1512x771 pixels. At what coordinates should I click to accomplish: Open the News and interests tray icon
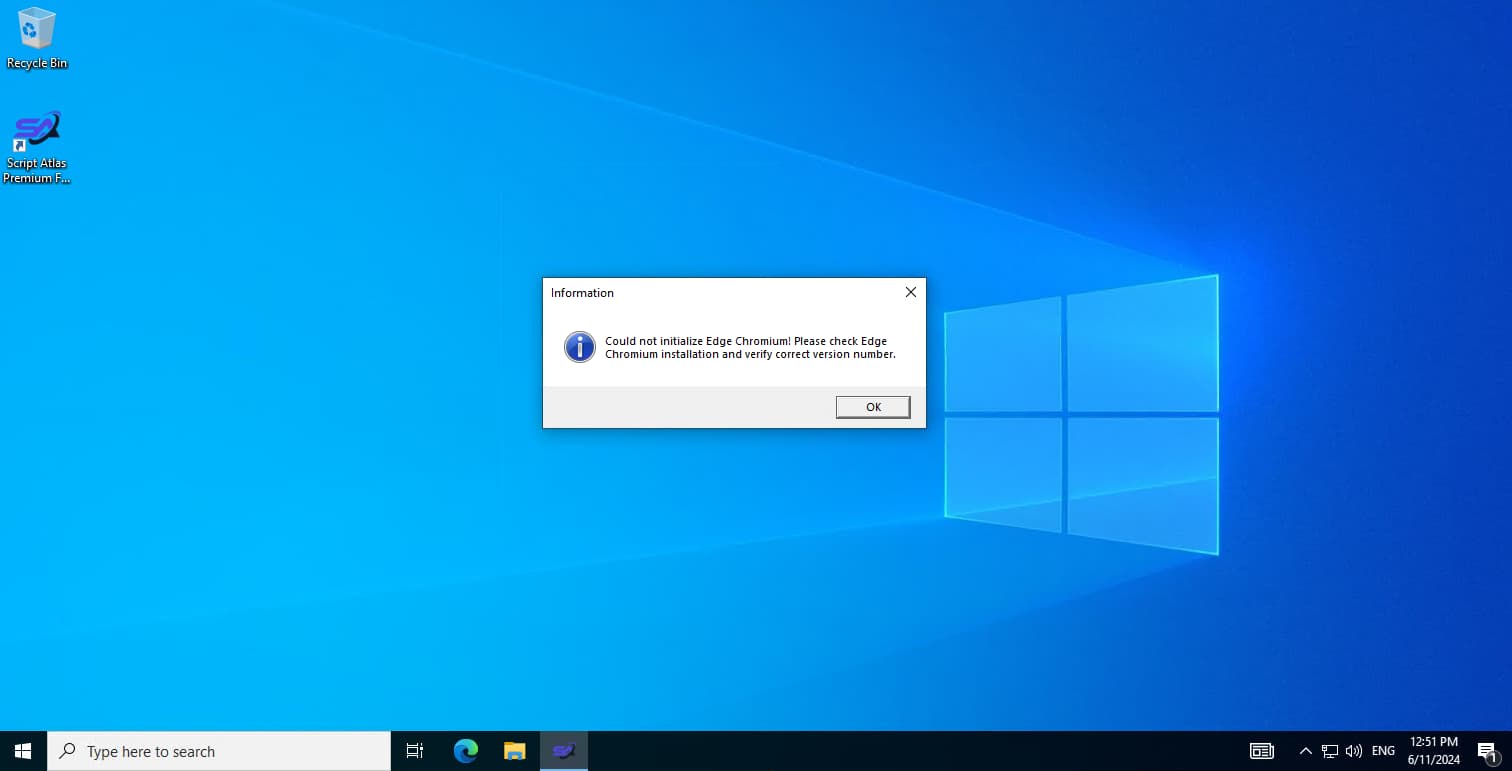tap(1262, 751)
